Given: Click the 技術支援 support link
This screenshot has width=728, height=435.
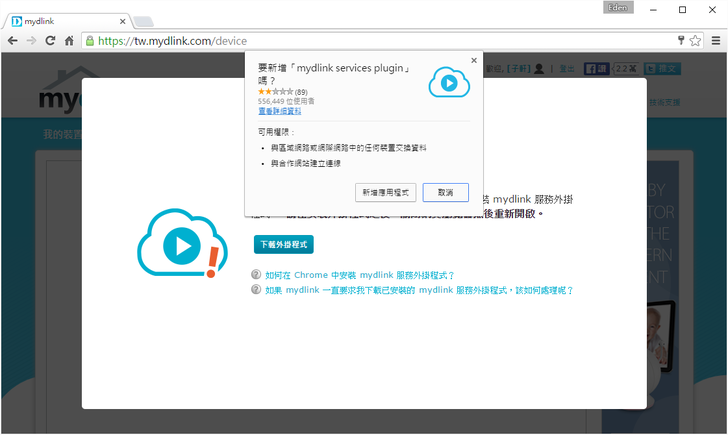Looking at the screenshot, I should pos(664,102).
